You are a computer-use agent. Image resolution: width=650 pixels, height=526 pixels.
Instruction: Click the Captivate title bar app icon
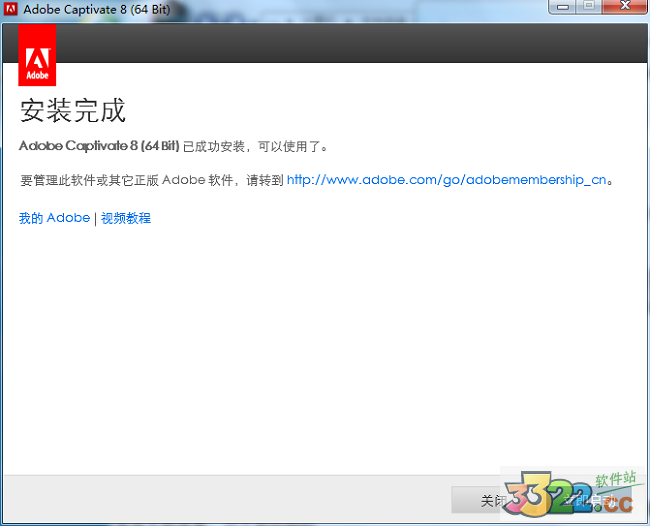point(10,9)
